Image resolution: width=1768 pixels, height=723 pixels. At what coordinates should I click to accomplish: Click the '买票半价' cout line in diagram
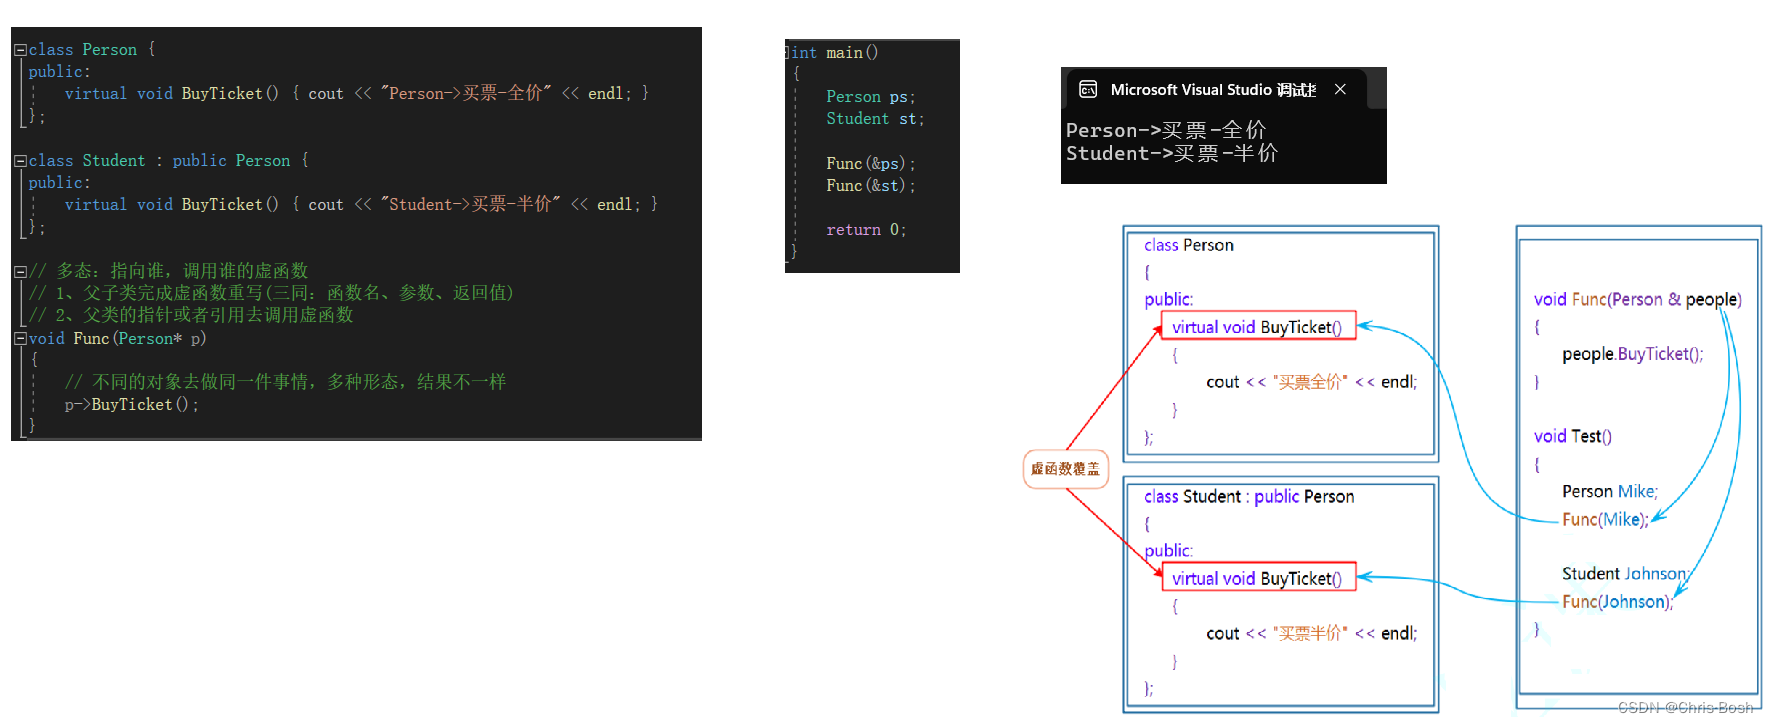coord(1311,633)
